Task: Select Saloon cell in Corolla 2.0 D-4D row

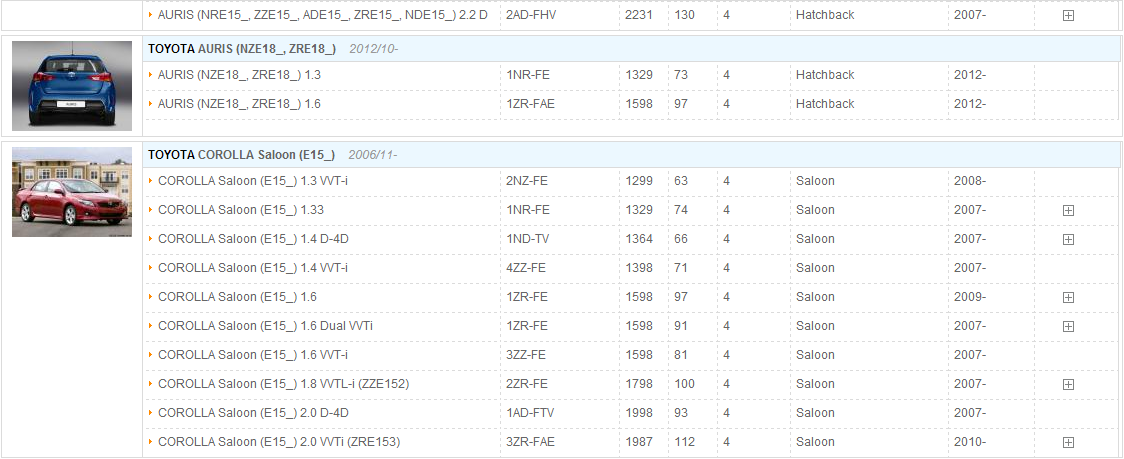Action: [x=815, y=413]
